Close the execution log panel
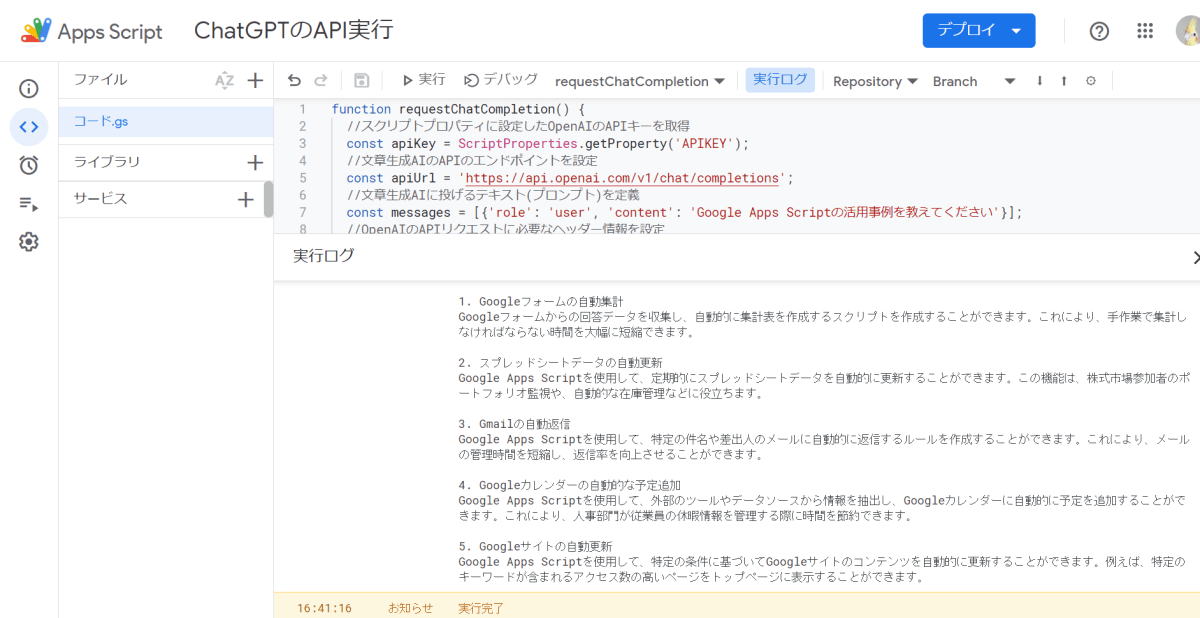This screenshot has height=618, width=1200. click(1195, 257)
